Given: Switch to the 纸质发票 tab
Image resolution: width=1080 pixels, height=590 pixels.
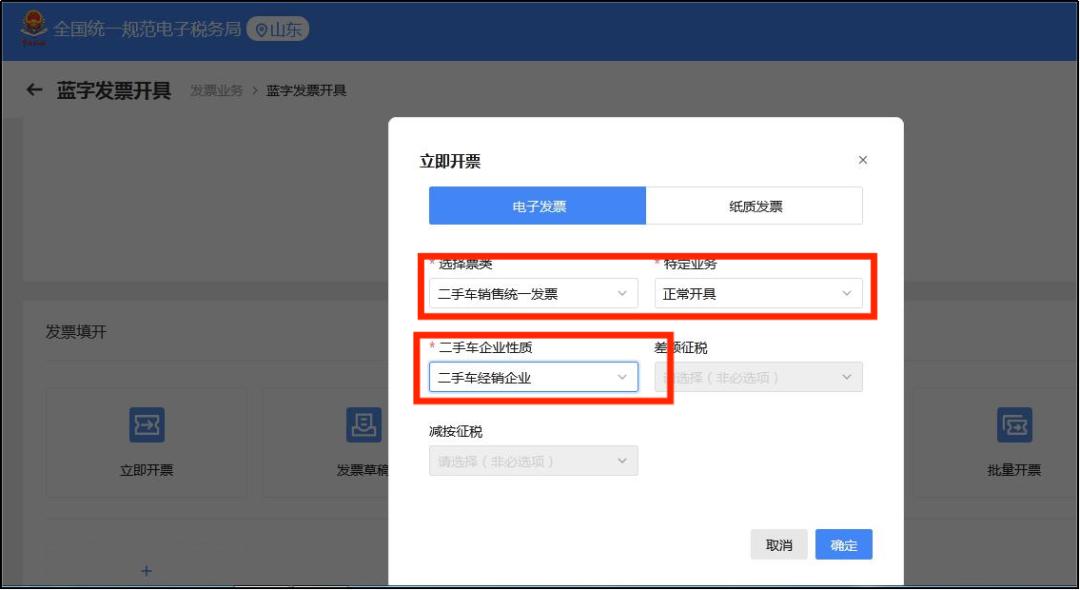Looking at the screenshot, I should [754, 206].
